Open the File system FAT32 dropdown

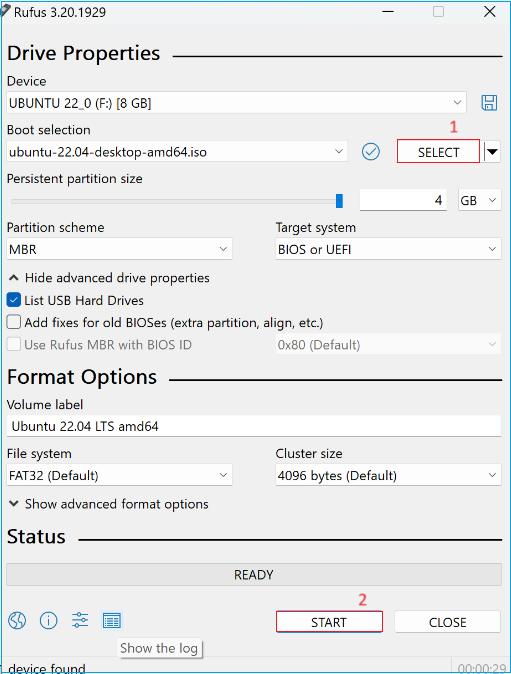coord(119,475)
